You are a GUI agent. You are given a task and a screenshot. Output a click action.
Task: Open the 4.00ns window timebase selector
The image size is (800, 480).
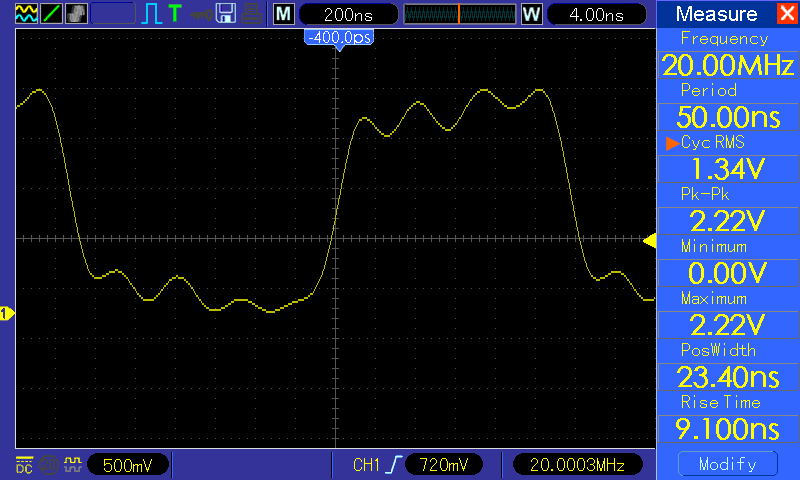[x=596, y=14]
